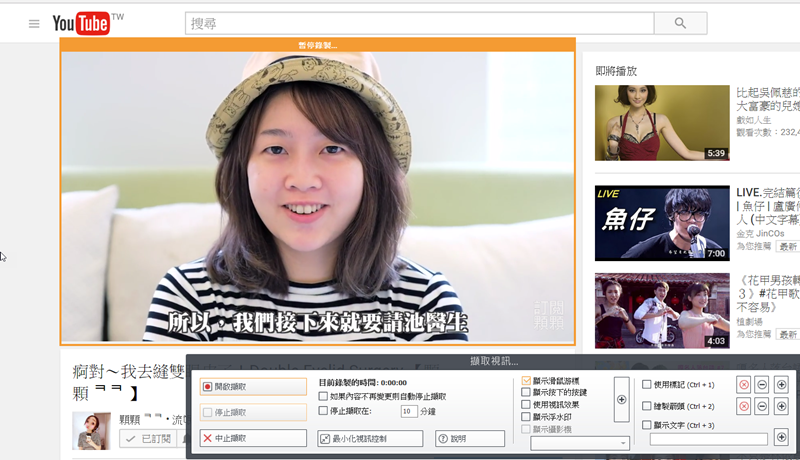Open the YouTube hamburger guide menu
800x460 pixels.
[34, 23]
